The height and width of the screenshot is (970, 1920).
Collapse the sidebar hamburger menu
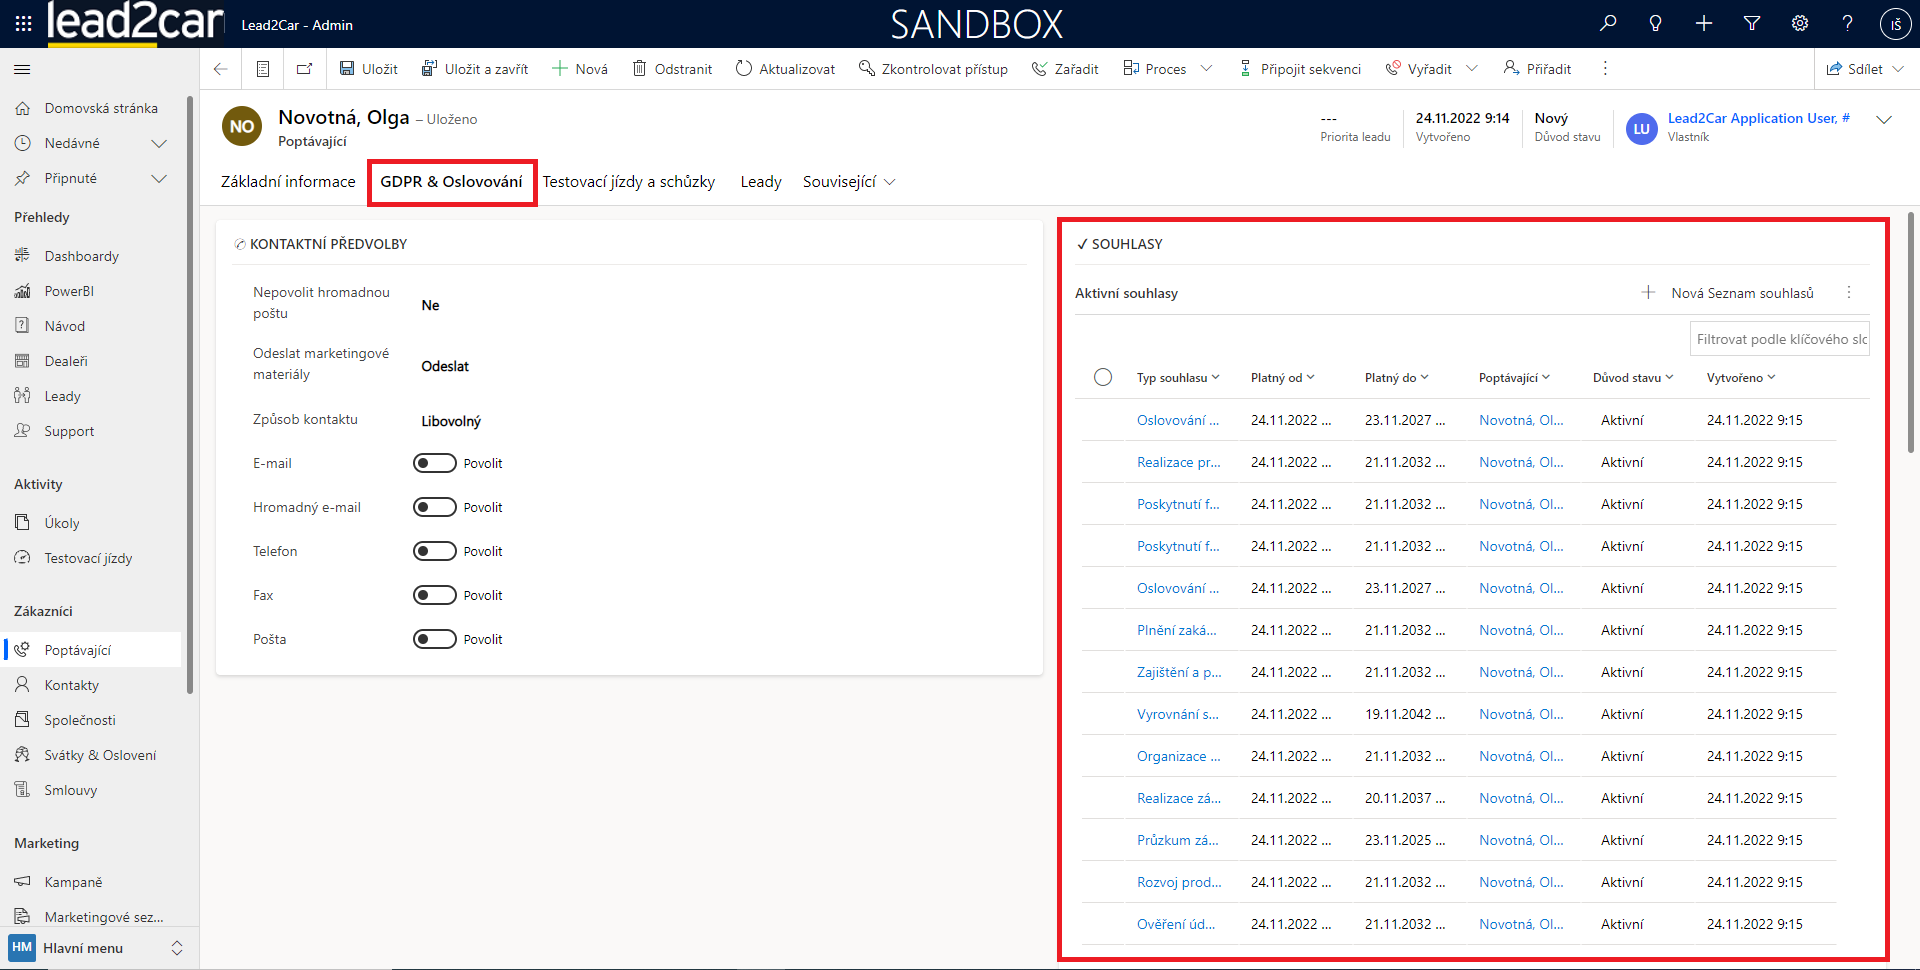coord(22,69)
